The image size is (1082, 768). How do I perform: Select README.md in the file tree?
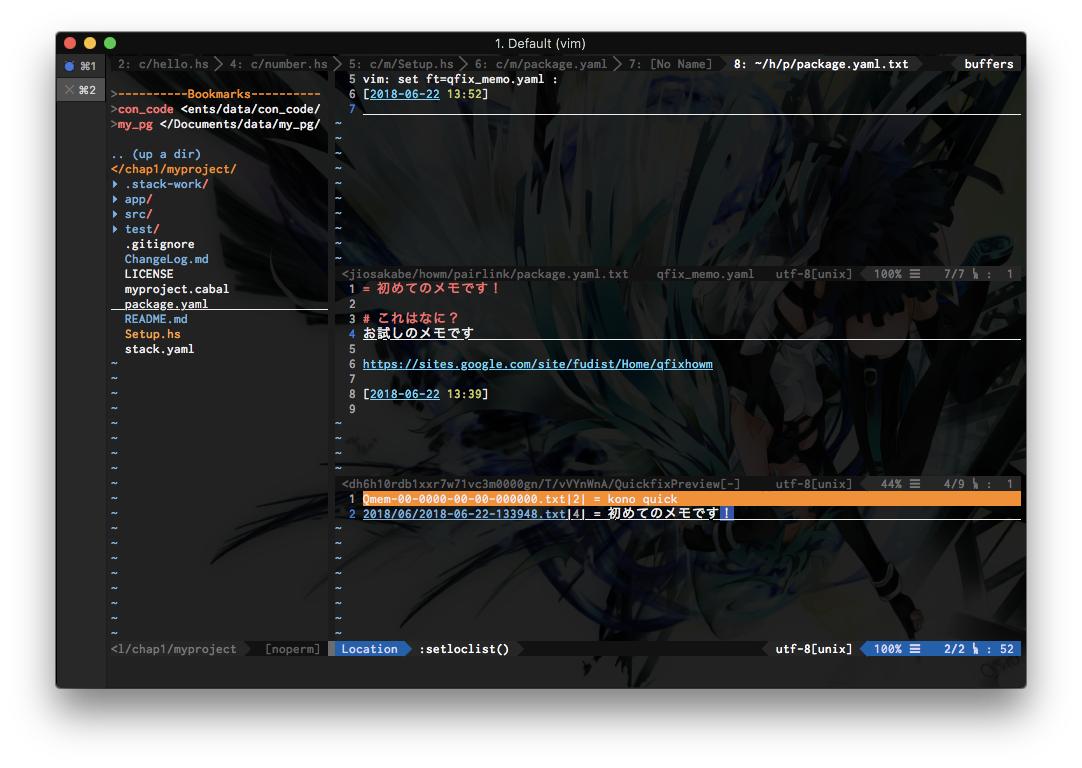(155, 319)
